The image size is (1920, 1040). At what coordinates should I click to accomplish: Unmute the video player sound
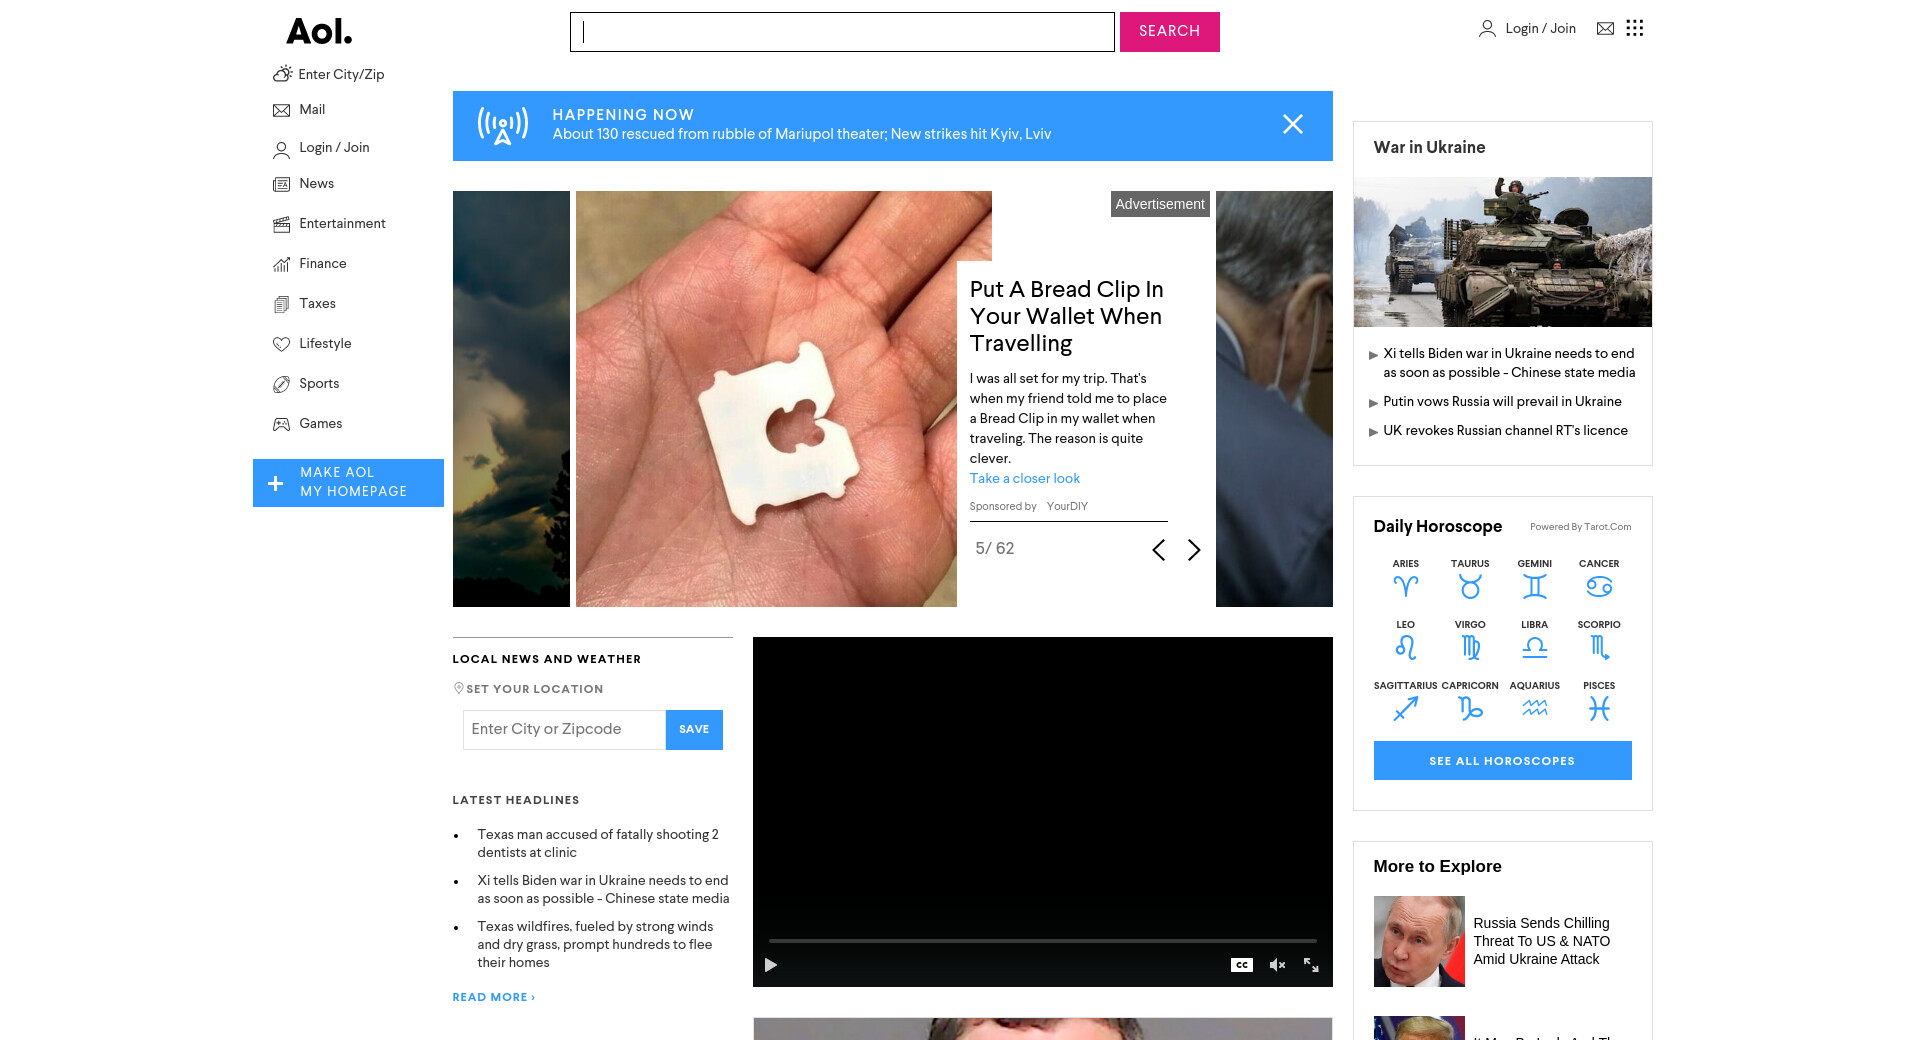(1277, 965)
